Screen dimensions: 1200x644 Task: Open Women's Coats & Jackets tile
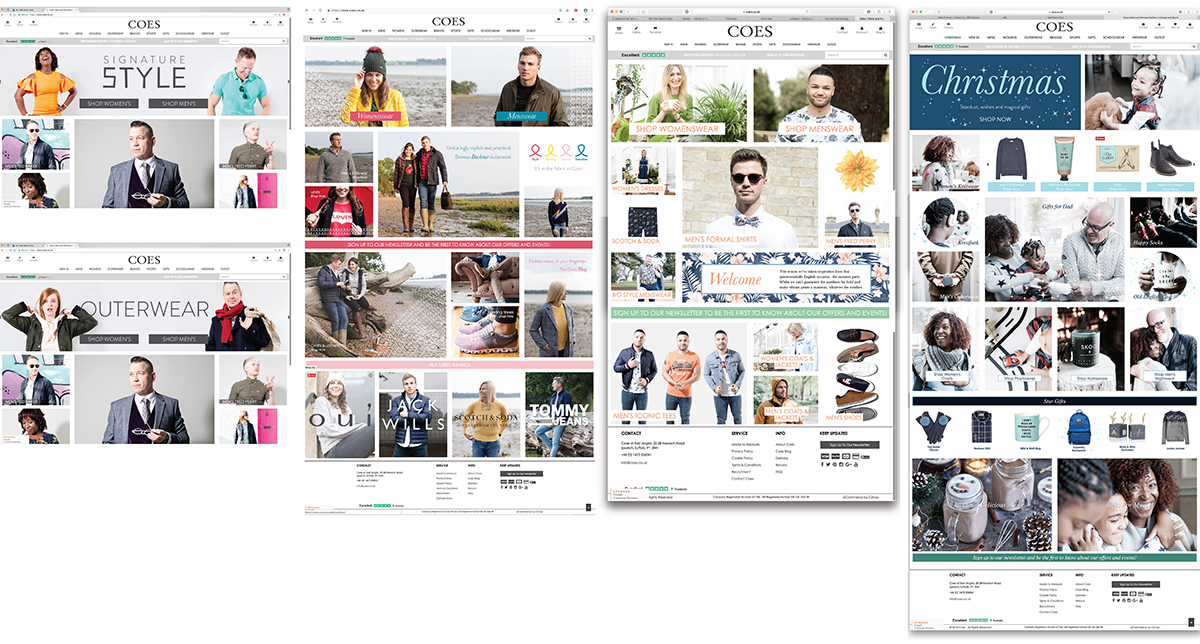[x=785, y=346]
